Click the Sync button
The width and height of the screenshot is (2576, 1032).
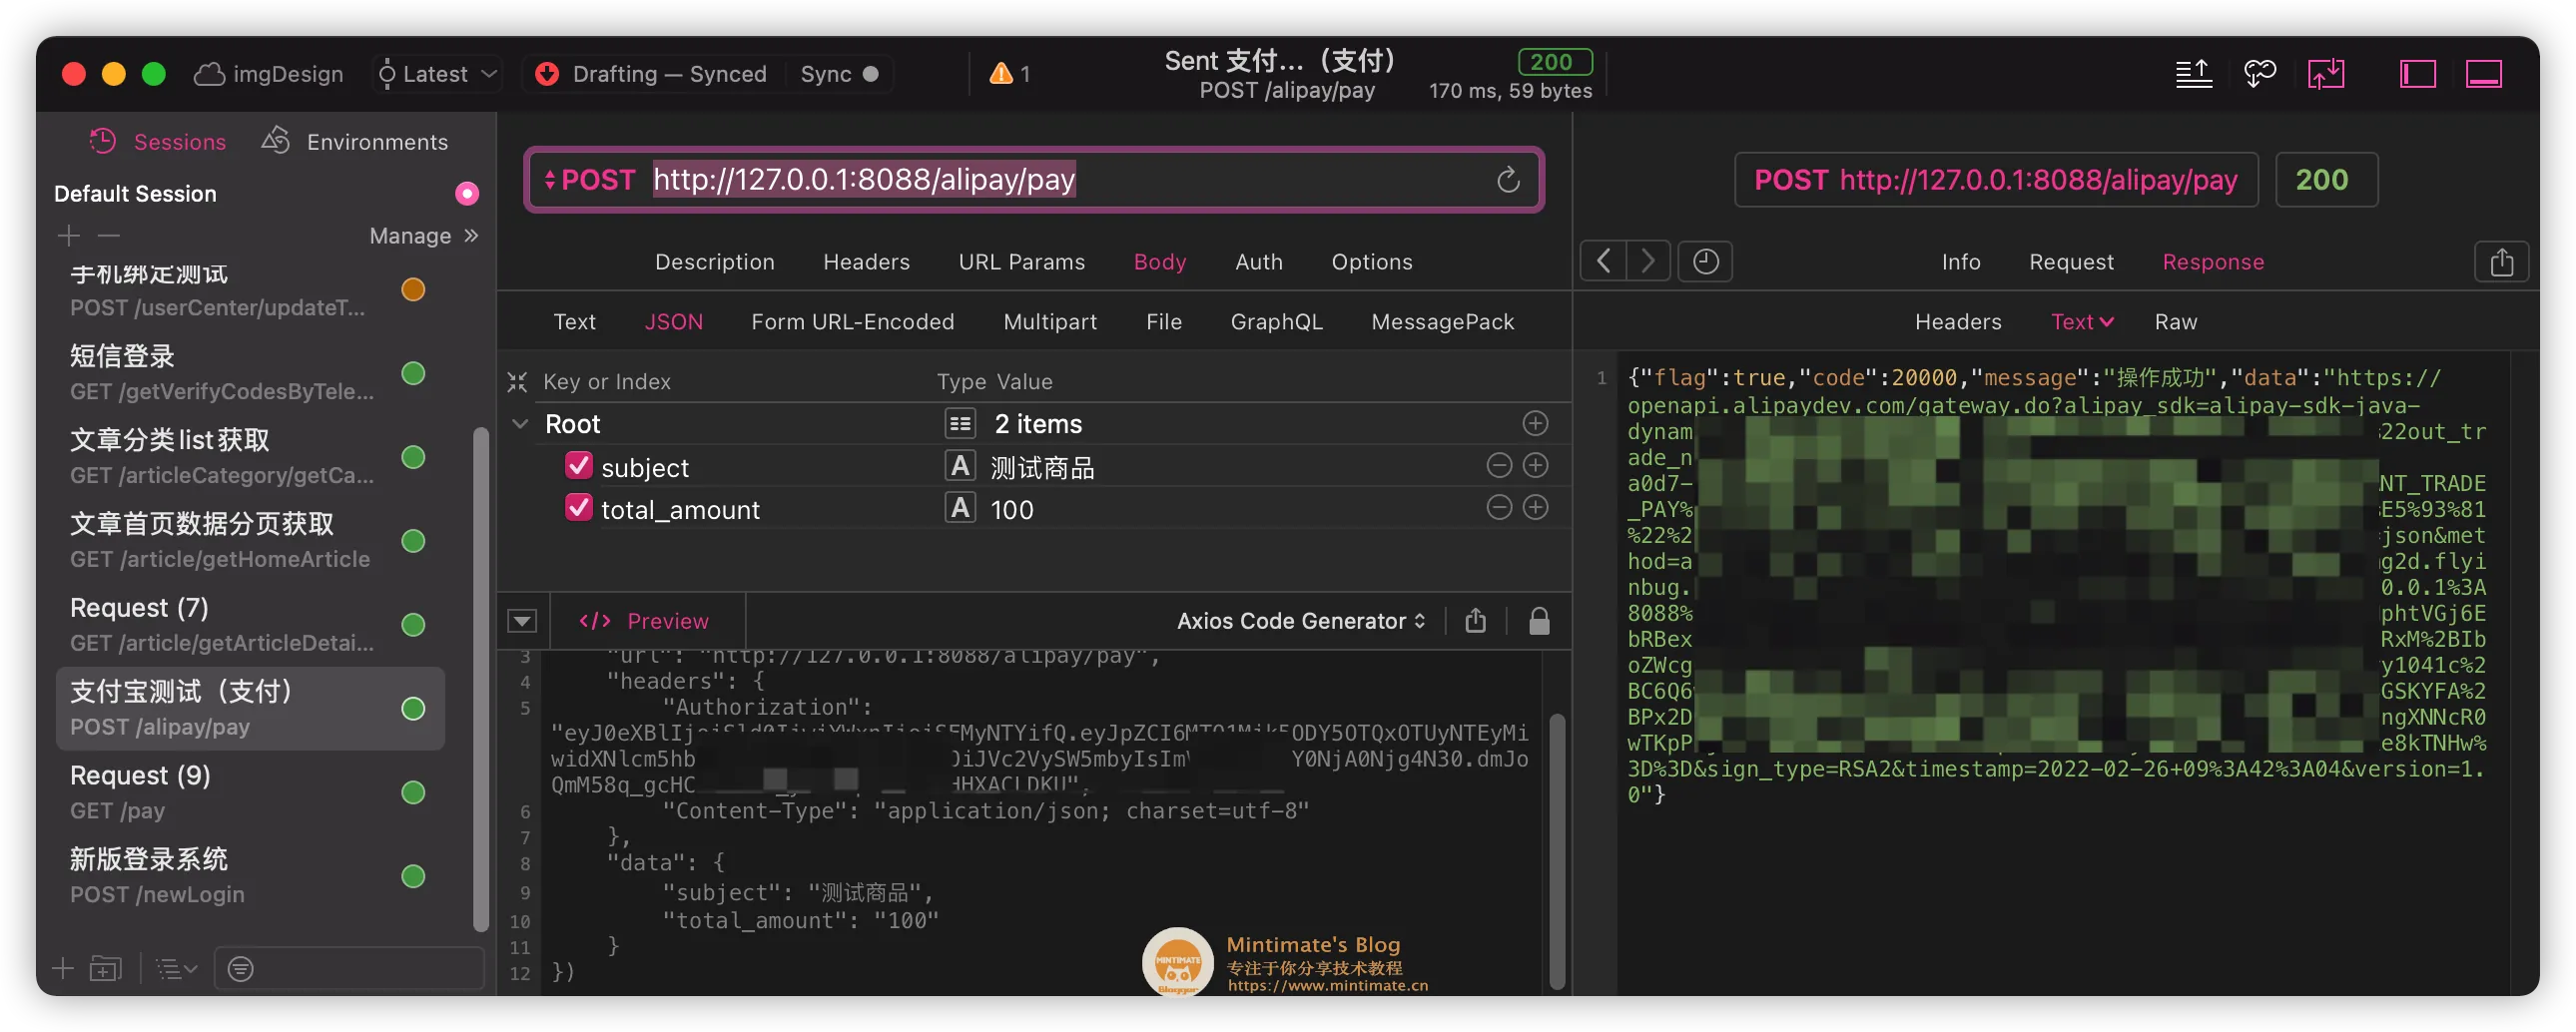(x=839, y=74)
